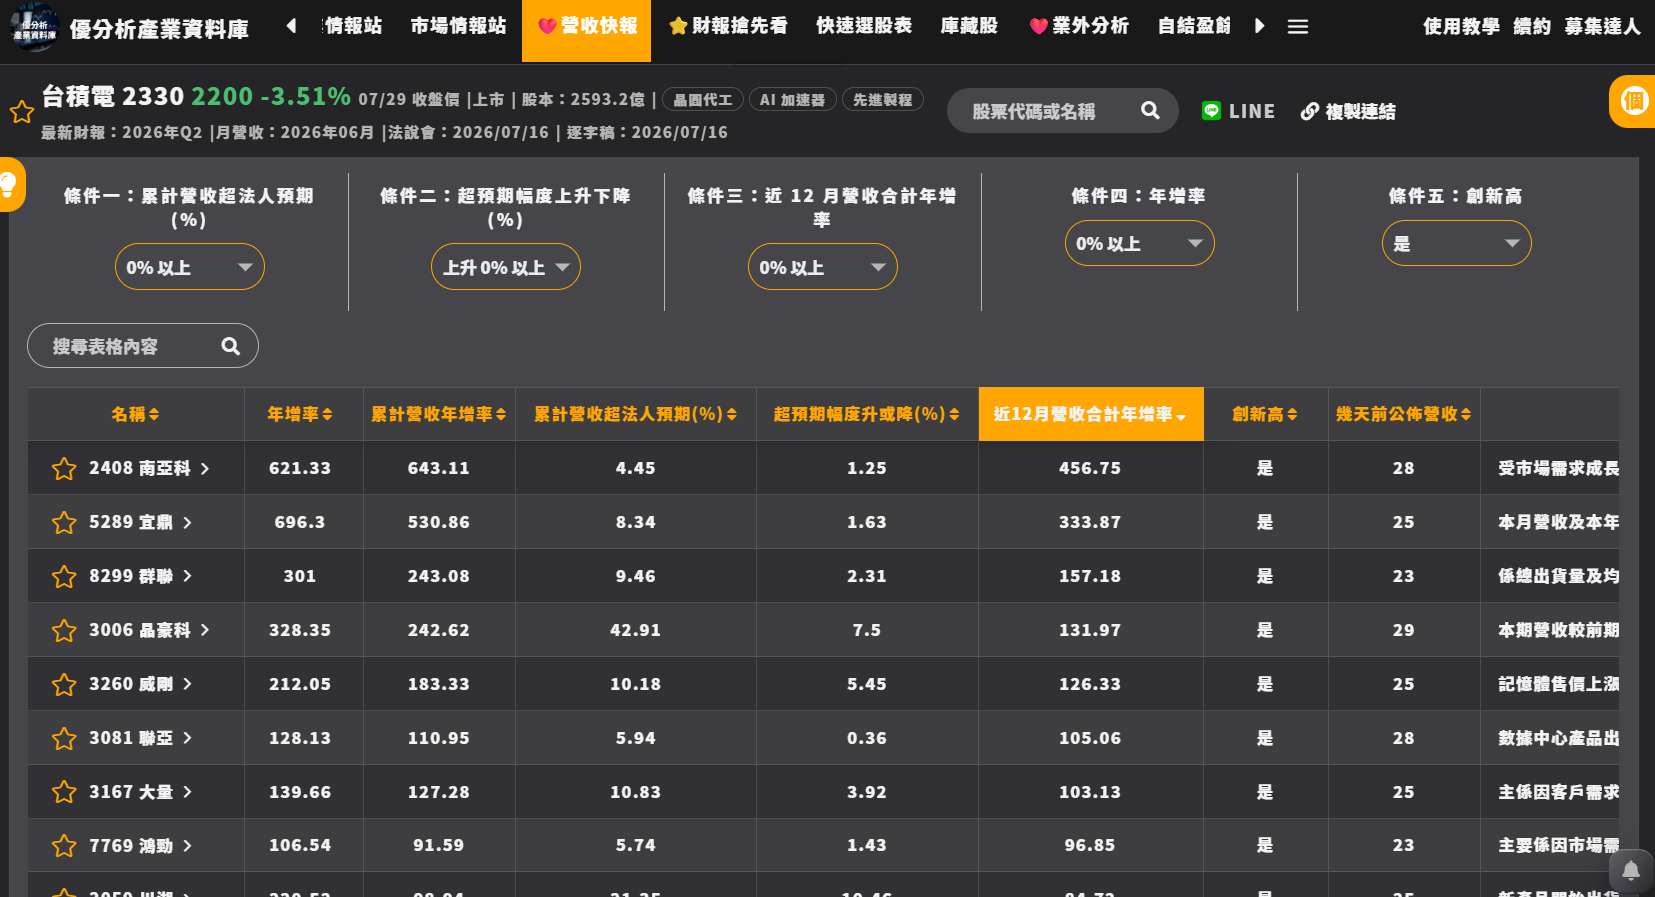
Task: Open 條件三 近12月營收合計年增率 dropdown
Action: pos(822,267)
